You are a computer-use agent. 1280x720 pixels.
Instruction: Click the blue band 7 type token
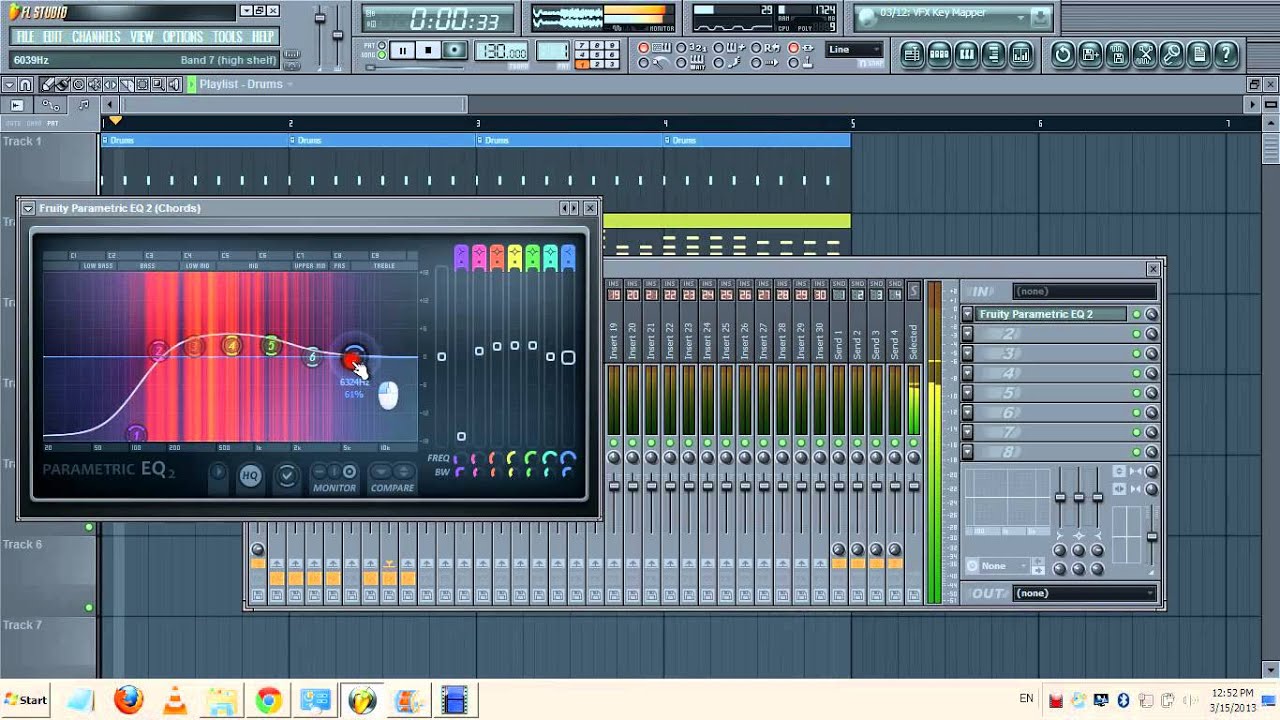coord(568,258)
